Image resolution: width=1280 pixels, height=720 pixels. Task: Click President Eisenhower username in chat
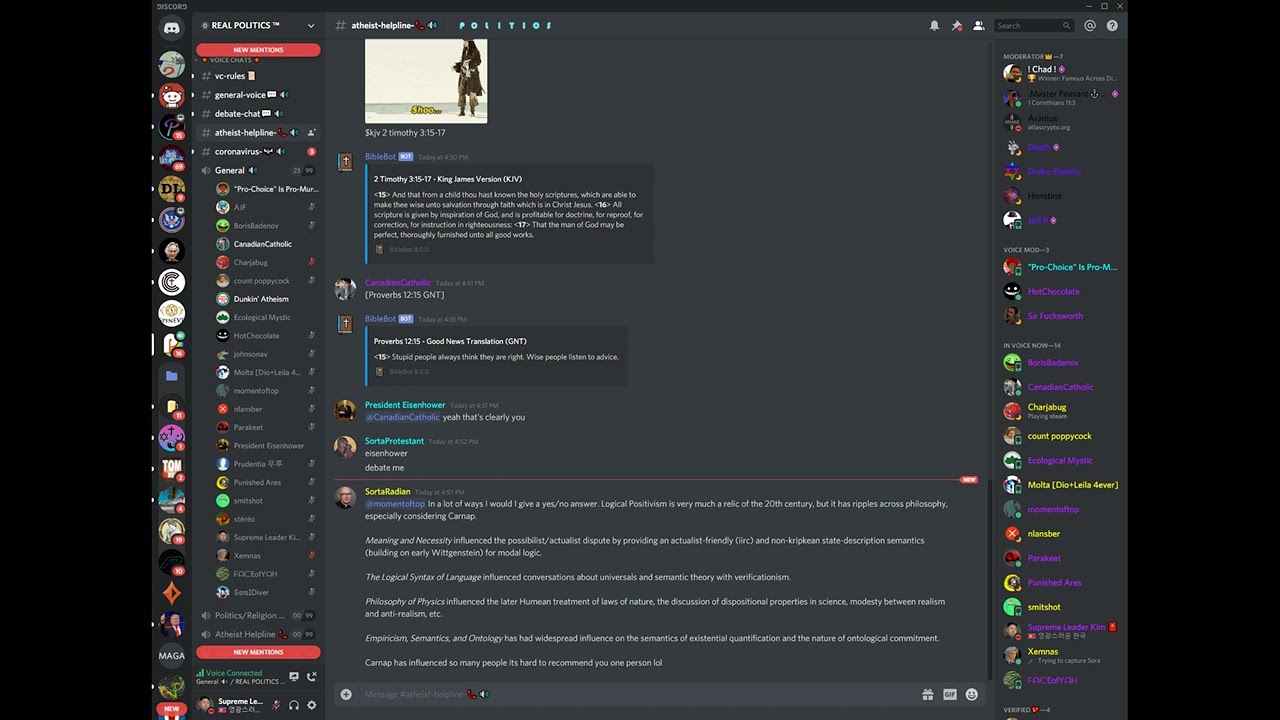click(405, 405)
